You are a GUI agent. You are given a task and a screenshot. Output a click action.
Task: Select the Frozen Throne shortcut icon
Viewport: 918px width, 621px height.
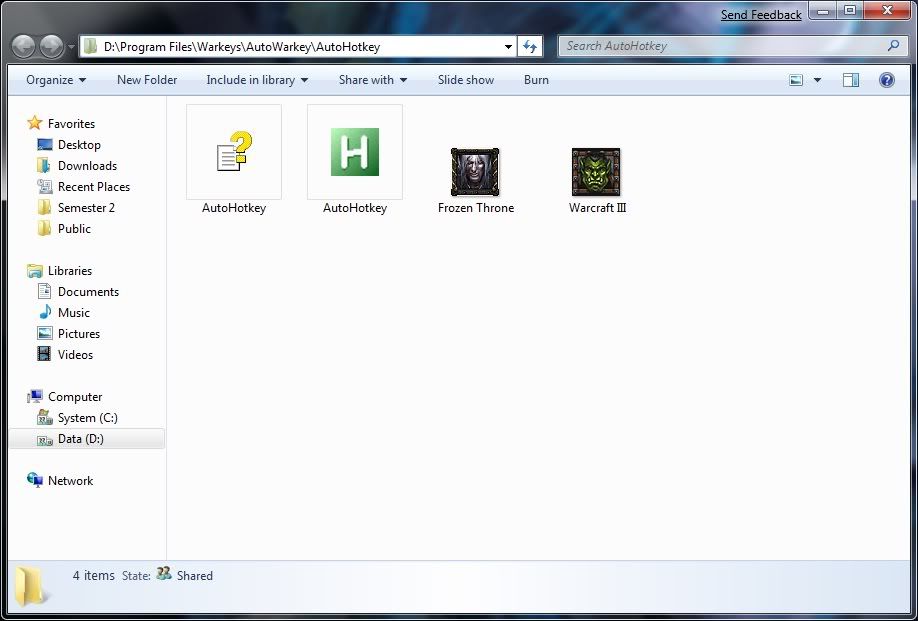click(x=475, y=171)
